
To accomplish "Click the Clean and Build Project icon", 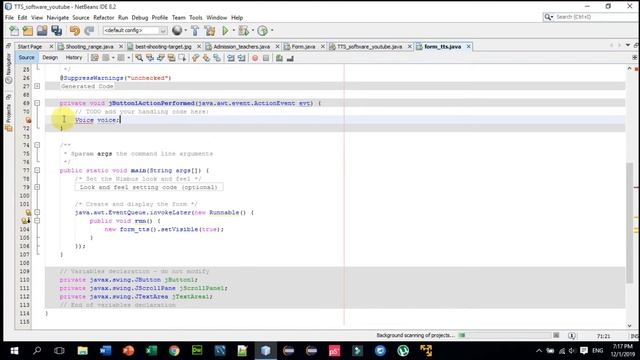I will click(x=210, y=31).
